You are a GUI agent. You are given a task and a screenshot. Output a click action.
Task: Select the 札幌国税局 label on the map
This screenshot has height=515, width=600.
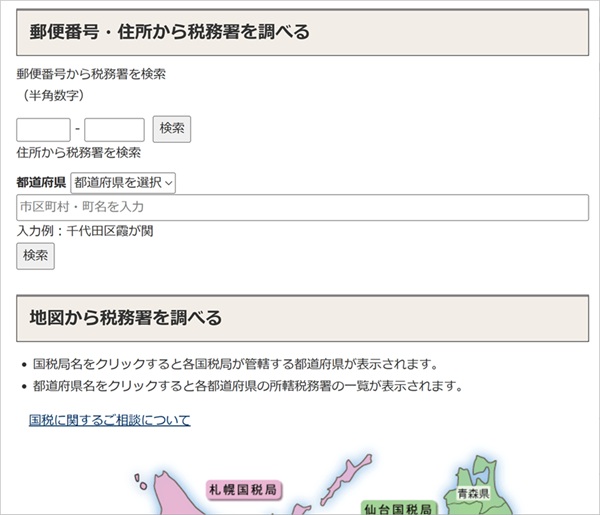pyautogui.click(x=243, y=490)
